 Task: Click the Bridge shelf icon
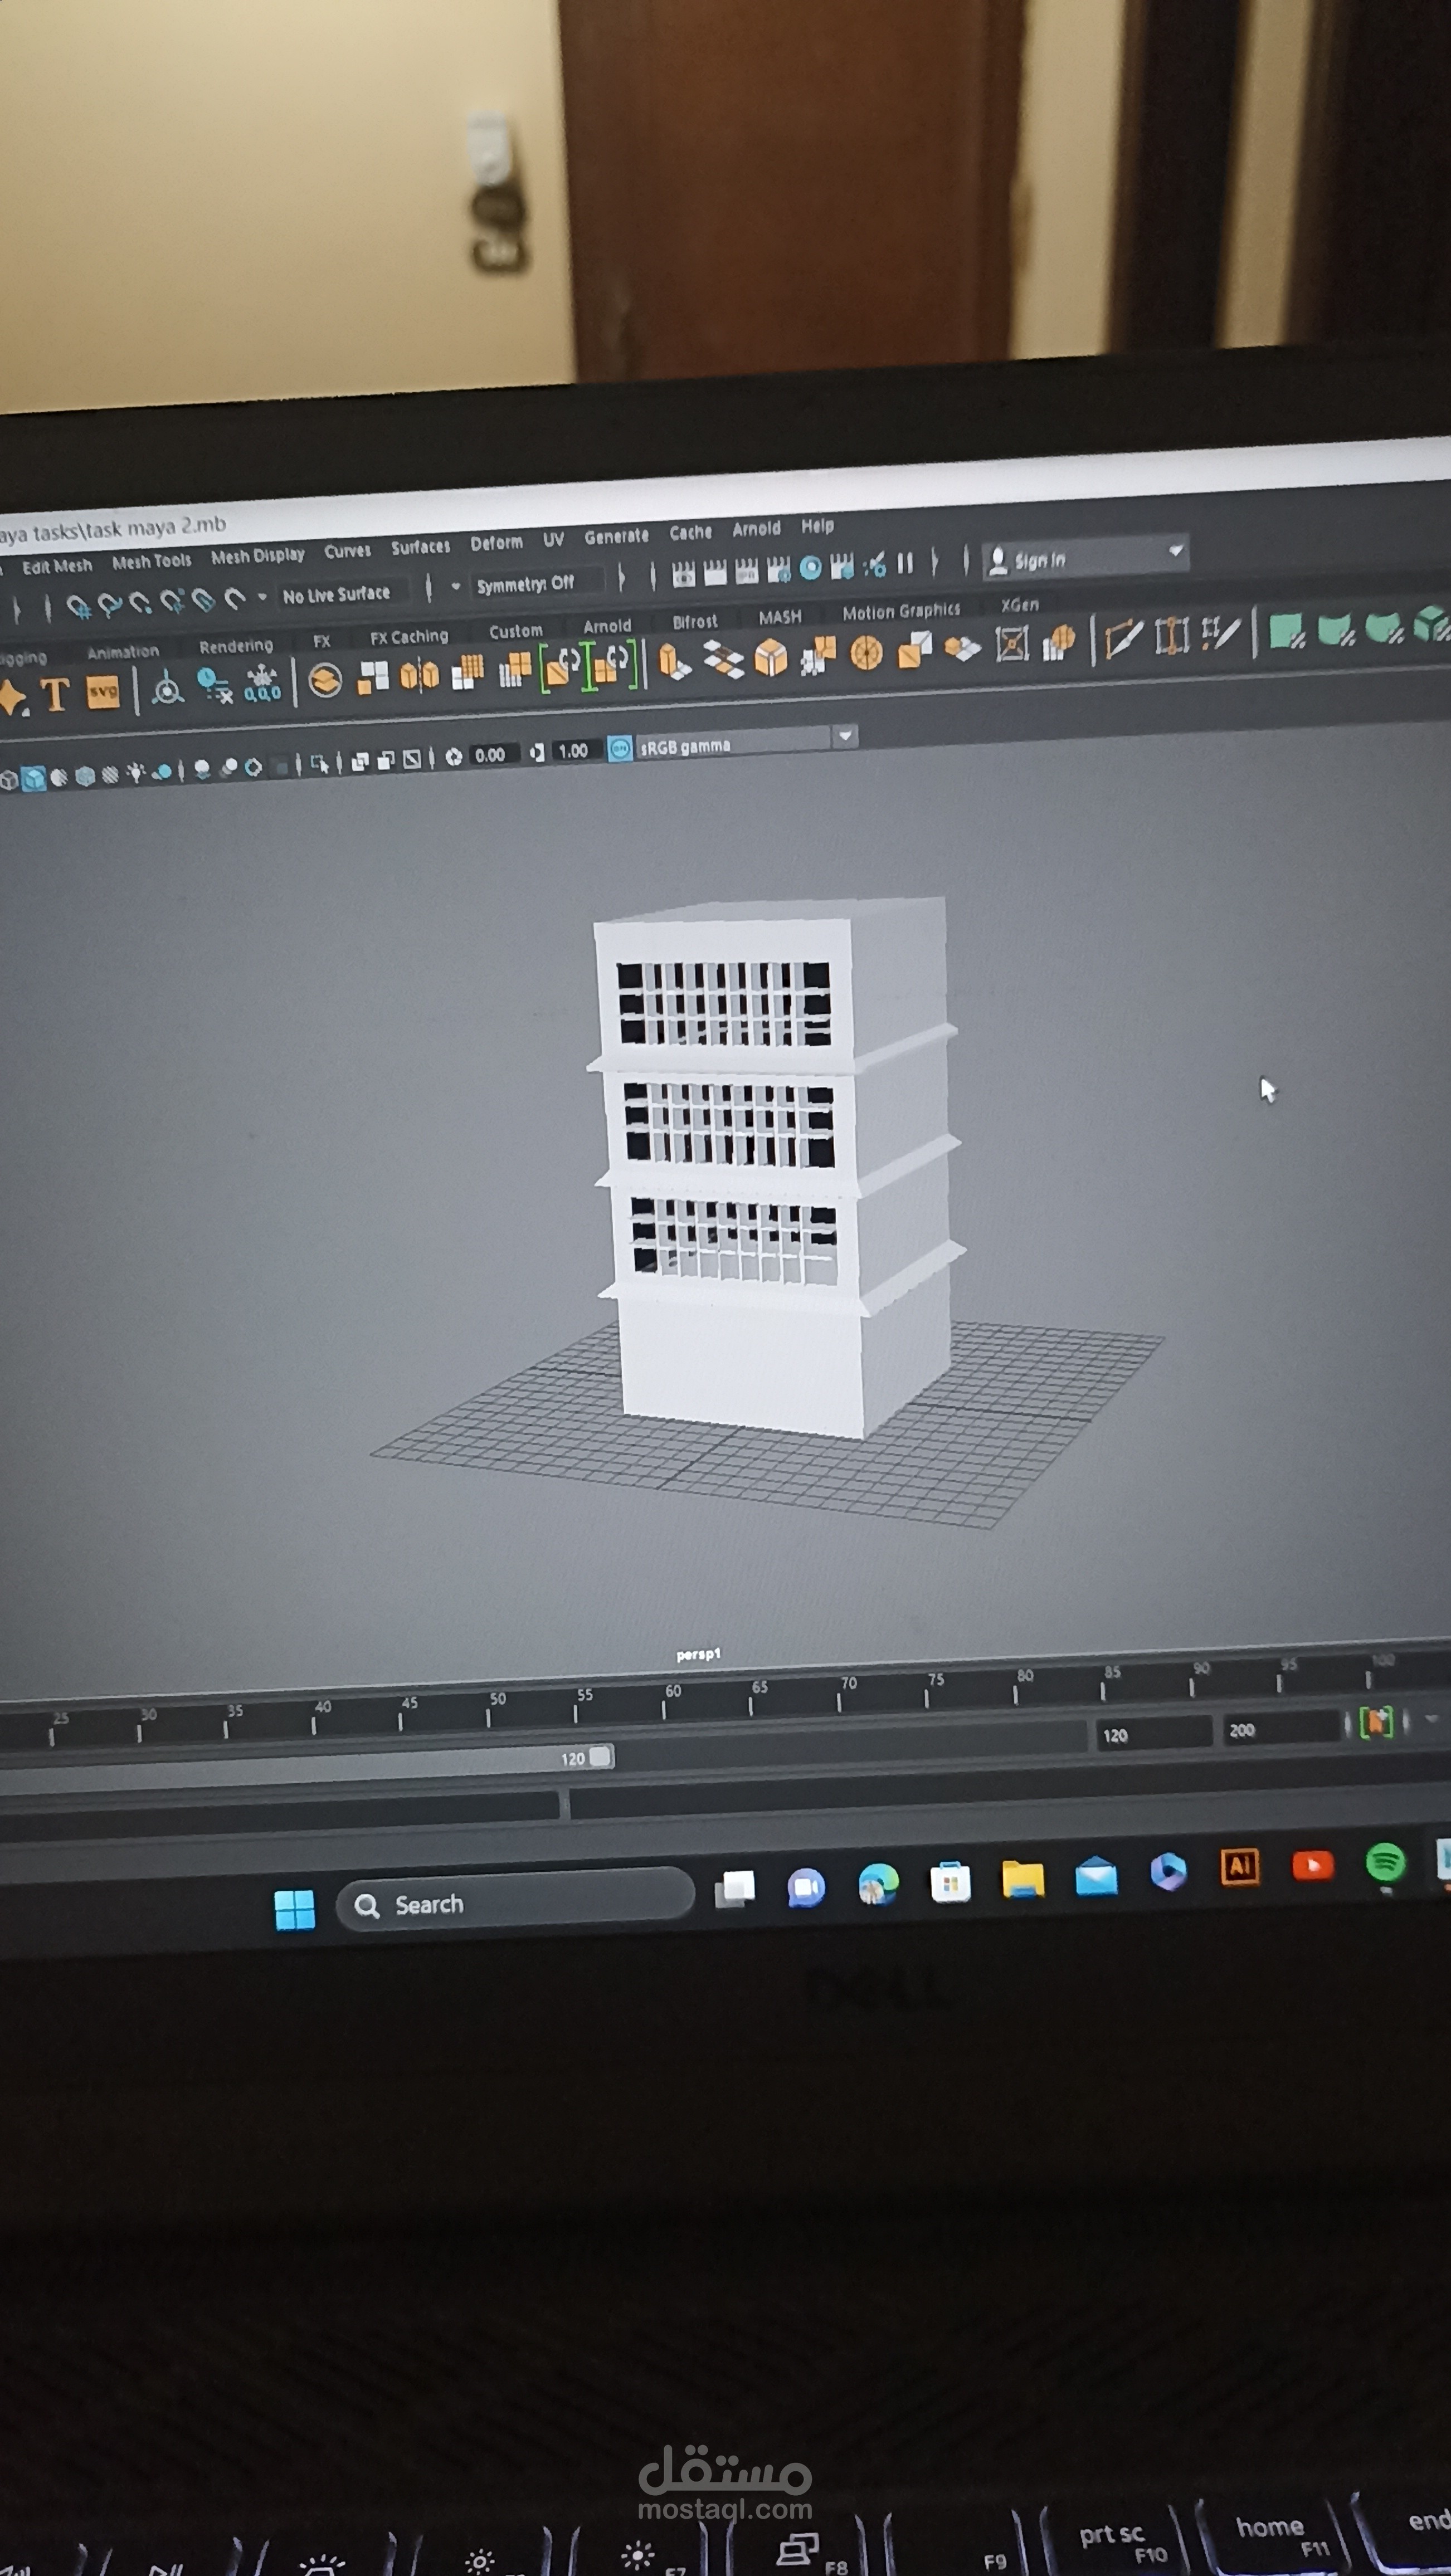[724, 659]
